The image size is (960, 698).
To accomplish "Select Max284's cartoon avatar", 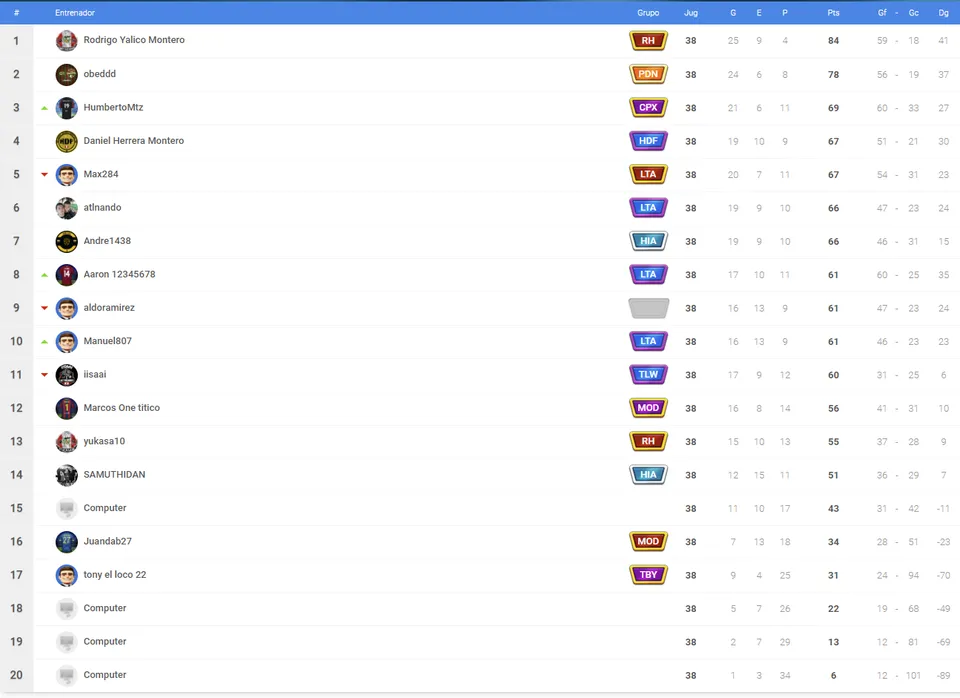I will click(66, 174).
